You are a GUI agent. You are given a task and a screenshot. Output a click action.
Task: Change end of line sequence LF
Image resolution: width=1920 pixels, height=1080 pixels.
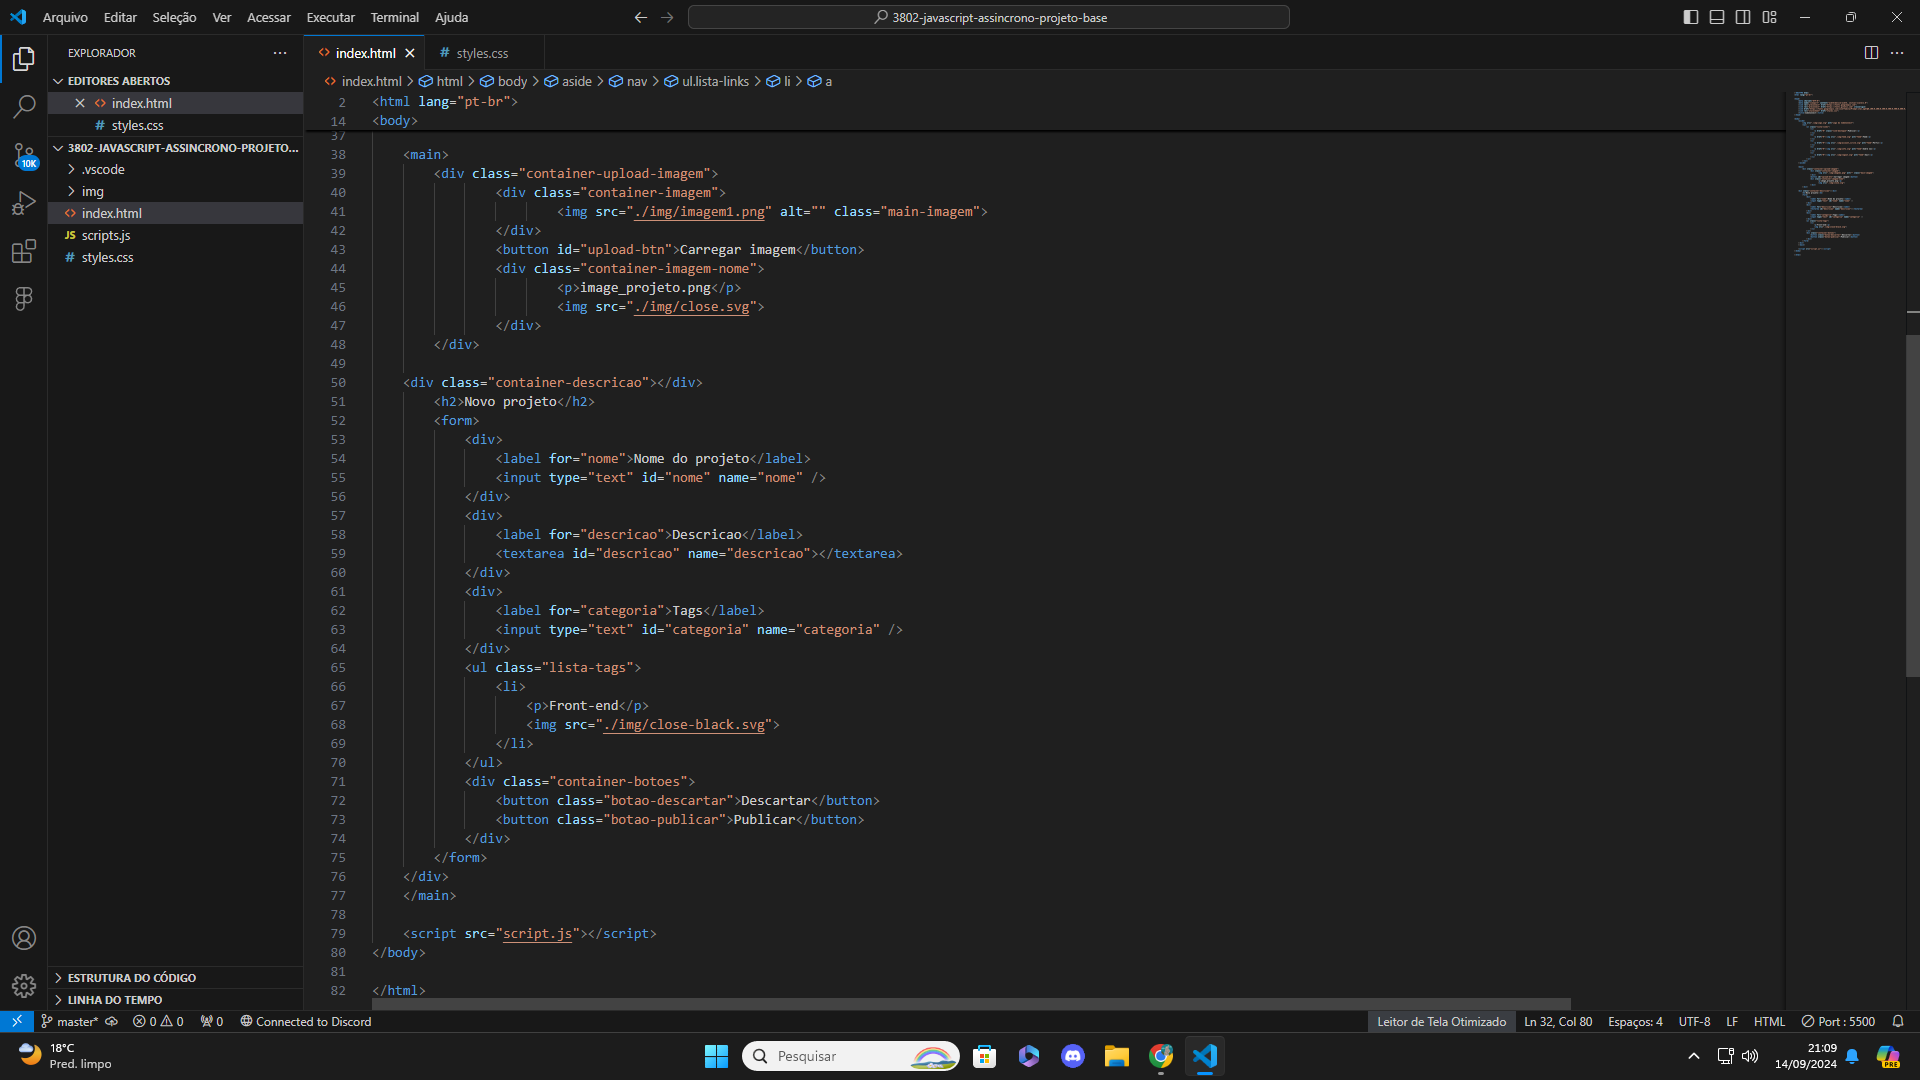[x=1732, y=1021]
